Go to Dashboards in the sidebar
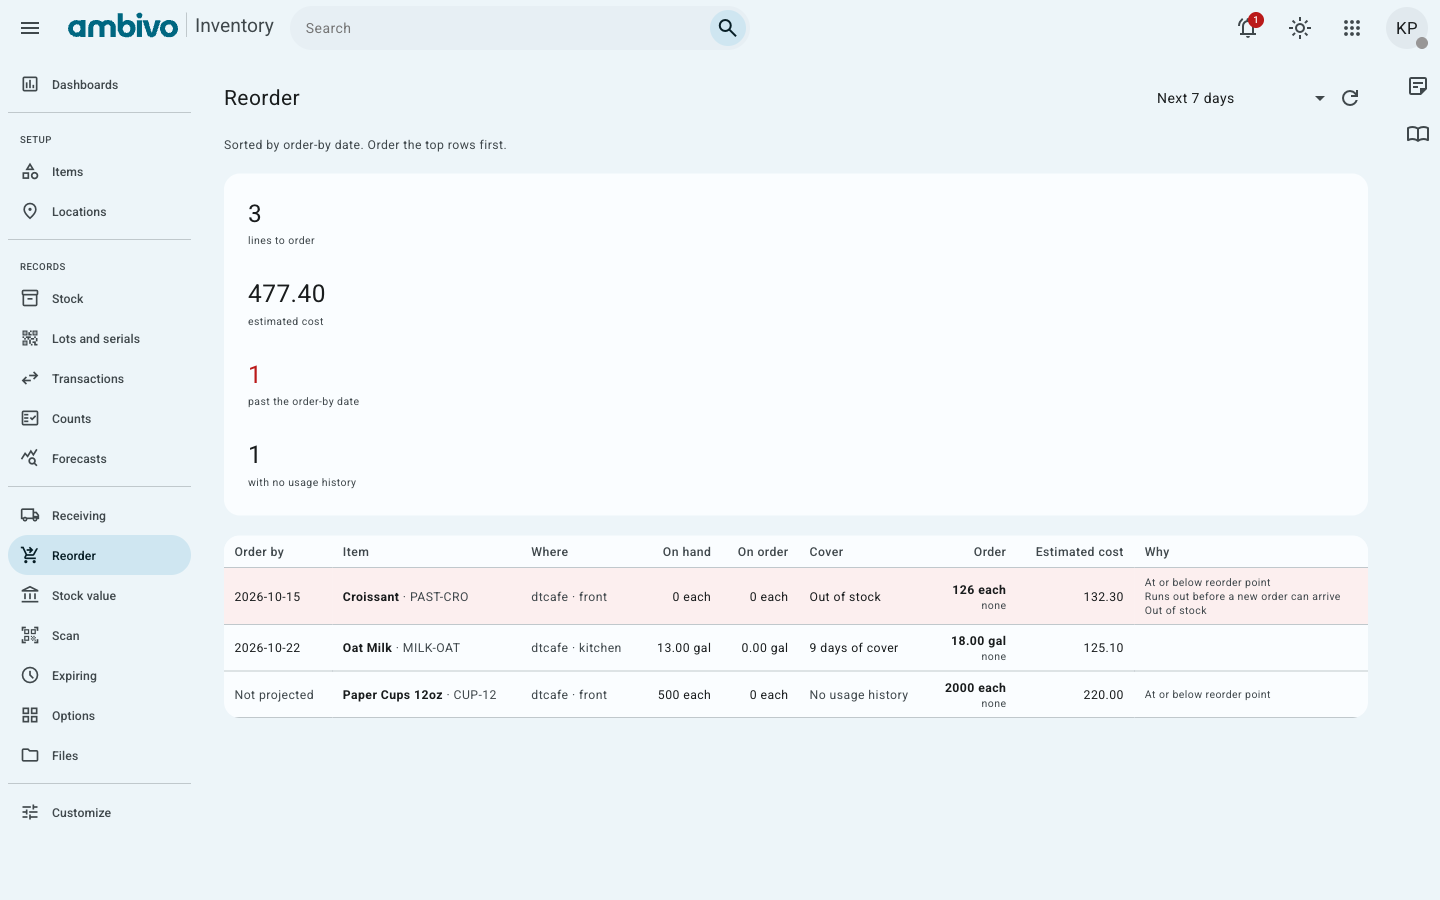The height and width of the screenshot is (900, 1440). pos(99,85)
